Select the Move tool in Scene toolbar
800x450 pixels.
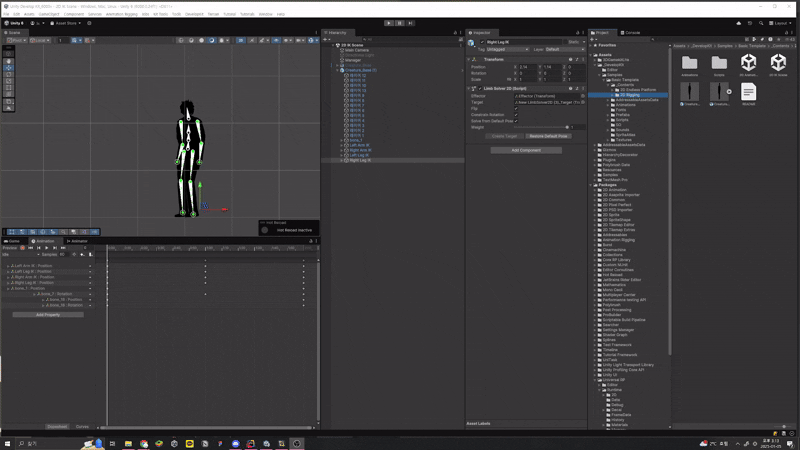click(9, 67)
